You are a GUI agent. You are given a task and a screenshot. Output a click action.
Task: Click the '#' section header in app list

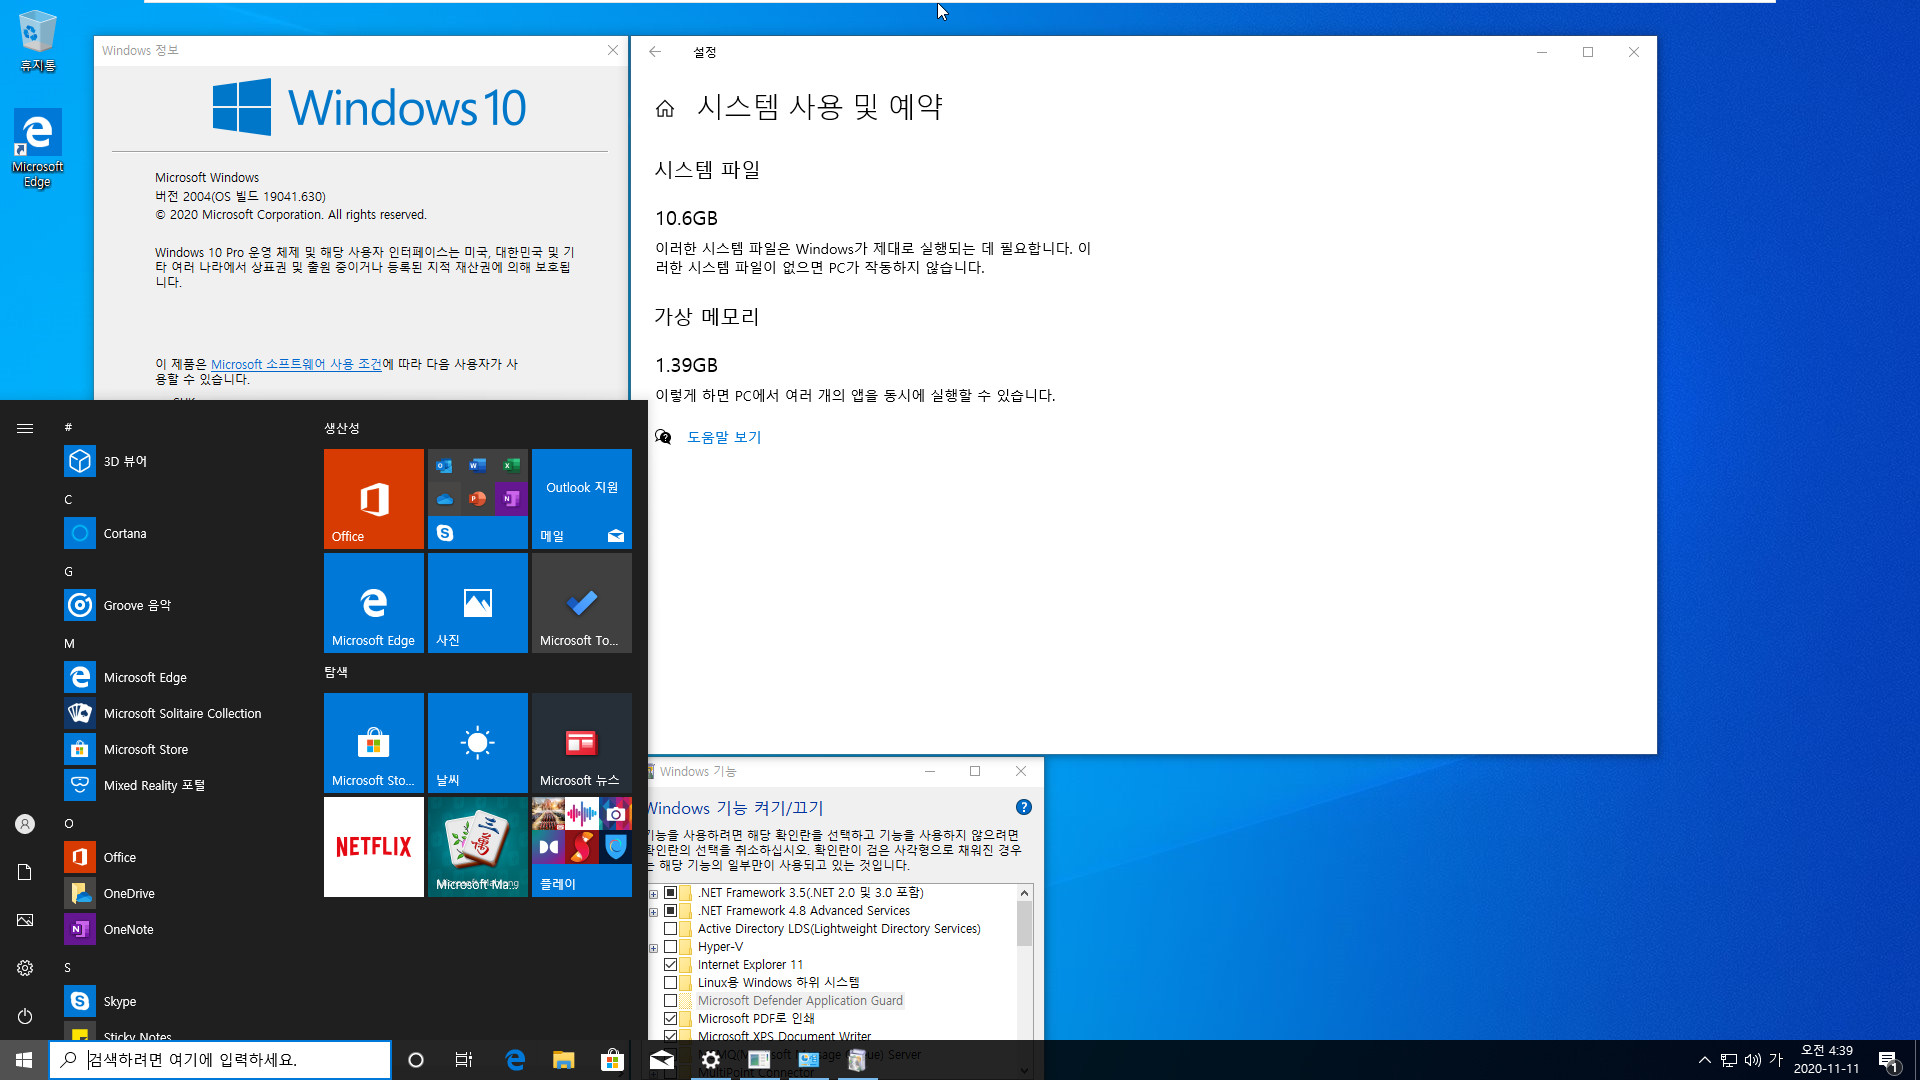point(68,427)
